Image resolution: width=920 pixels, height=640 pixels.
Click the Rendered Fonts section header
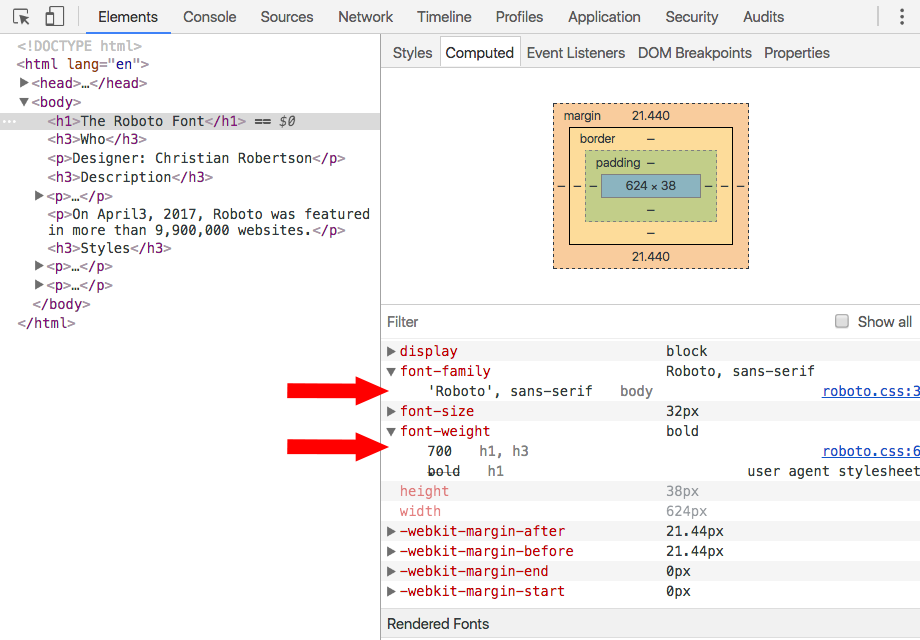pyautogui.click(x=651, y=624)
